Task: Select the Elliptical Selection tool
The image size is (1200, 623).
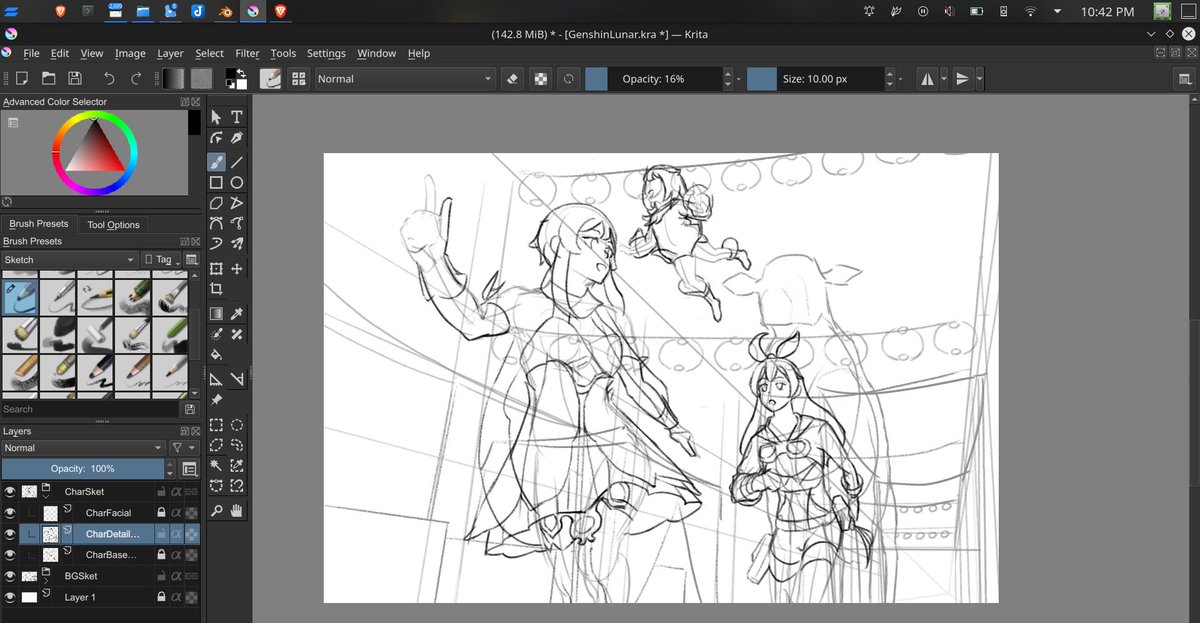Action: (x=237, y=425)
